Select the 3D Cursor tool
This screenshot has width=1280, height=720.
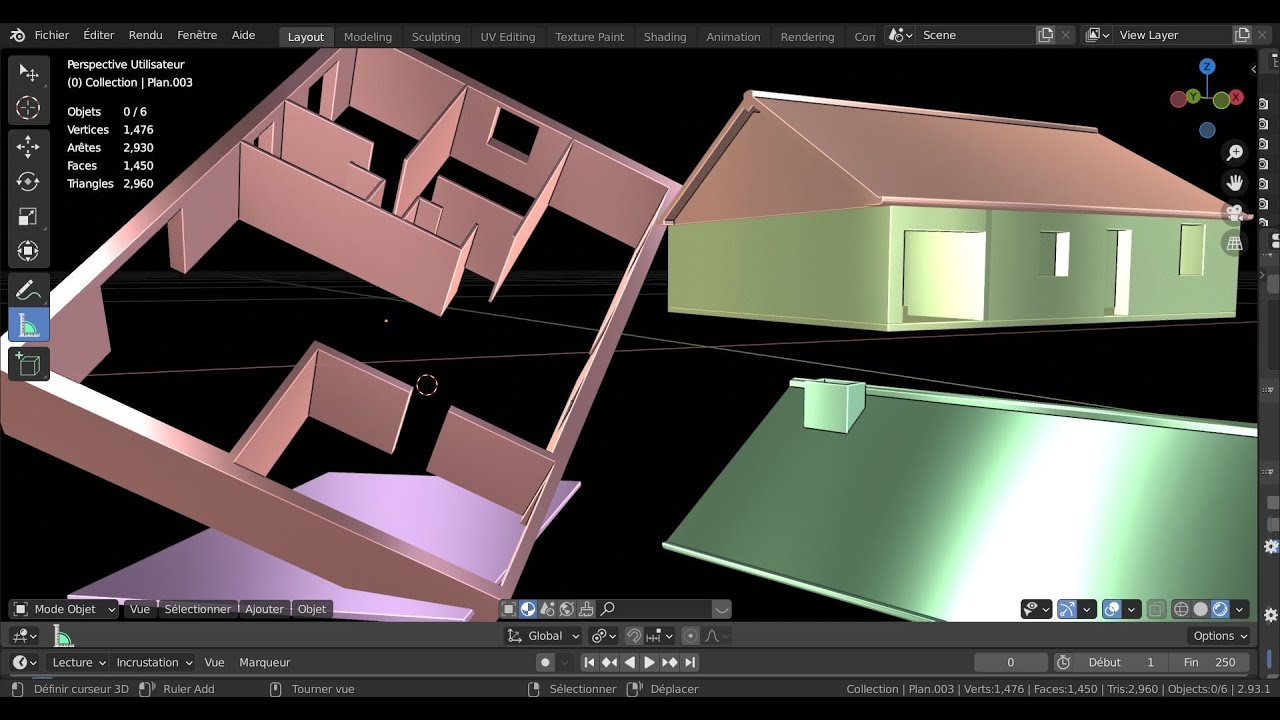(28, 108)
